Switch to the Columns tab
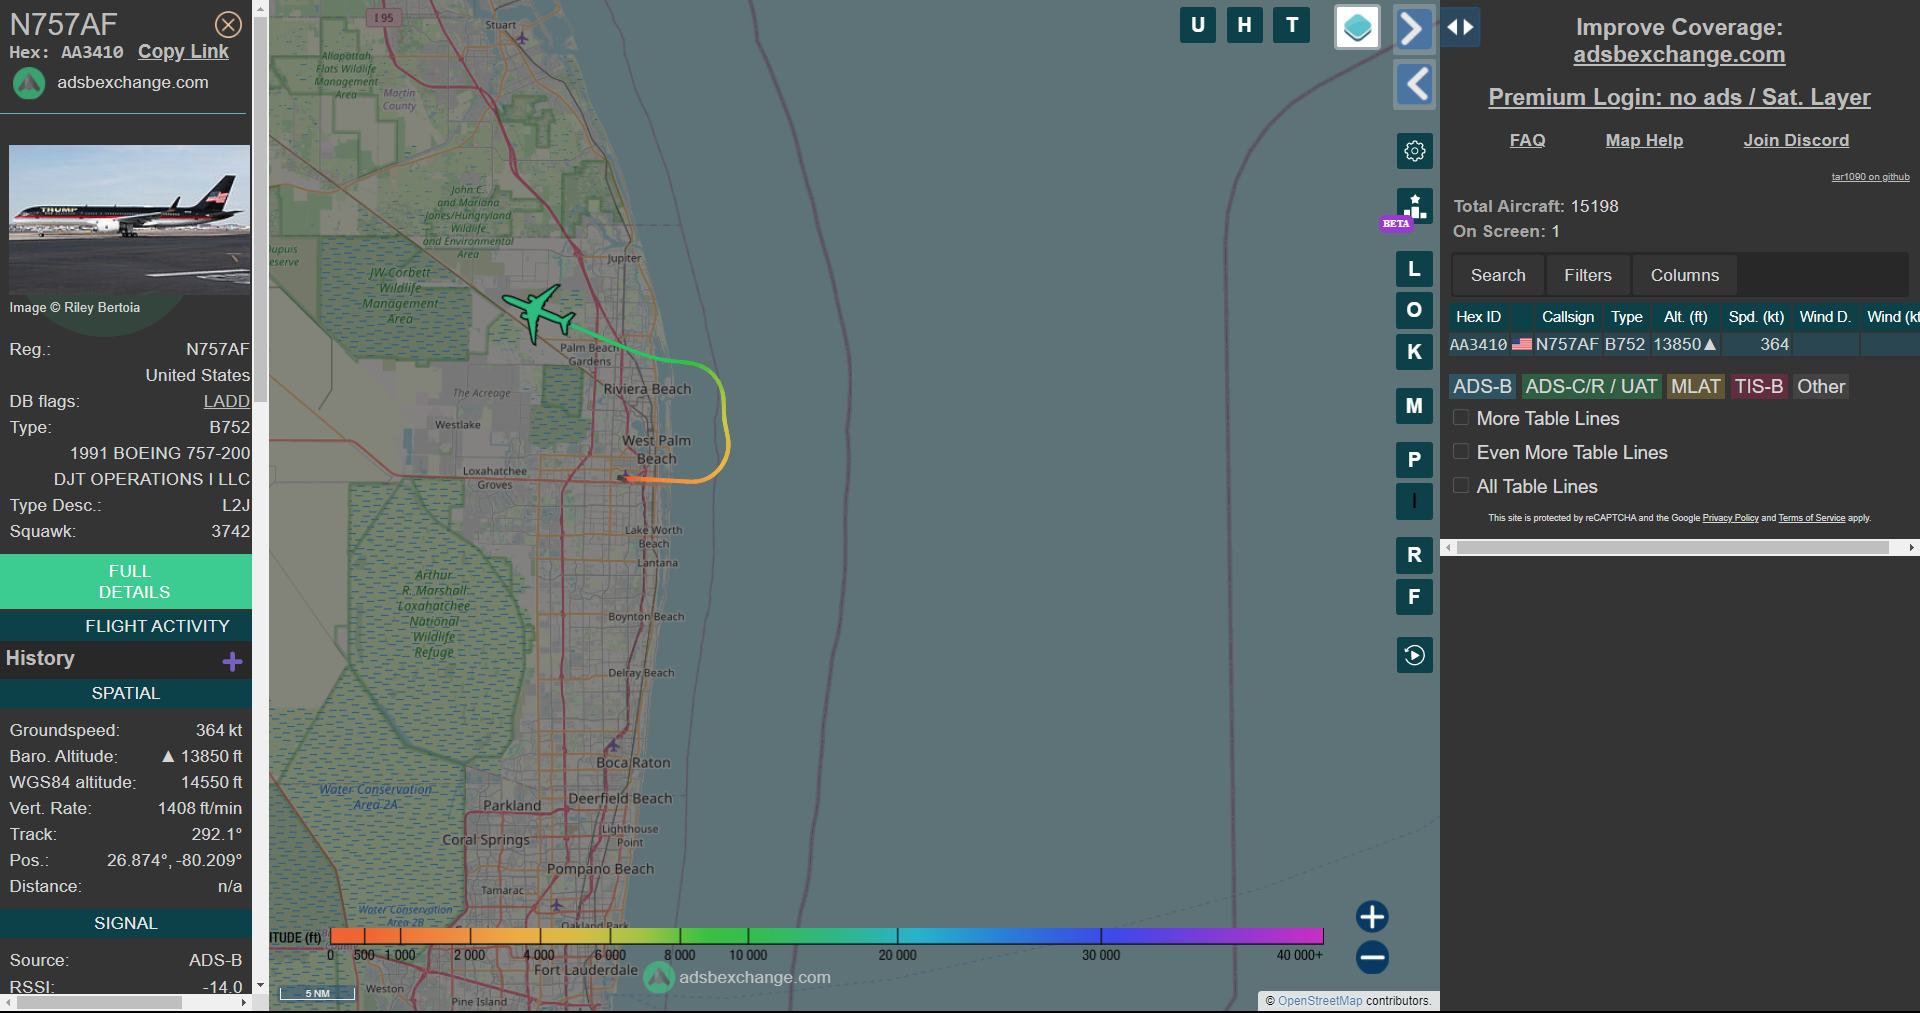 (x=1684, y=275)
